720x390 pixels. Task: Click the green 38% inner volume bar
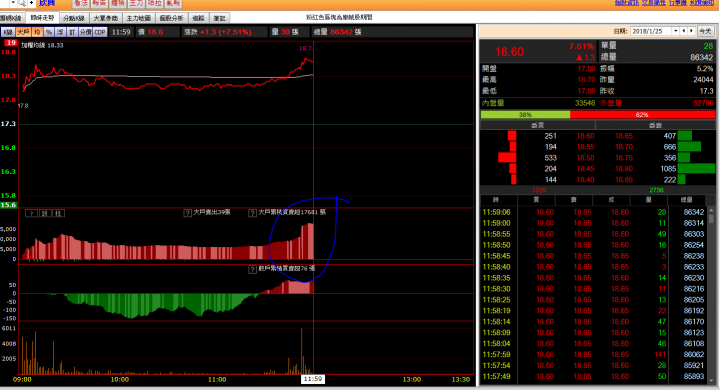coord(525,114)
